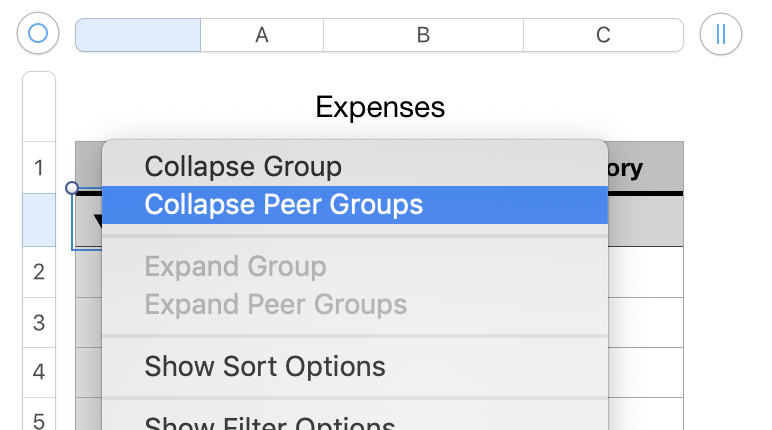This screenshot has width=772, height=430.
Task: Select row 1 header
Action: pyautogui.click(x=39, y=168)
